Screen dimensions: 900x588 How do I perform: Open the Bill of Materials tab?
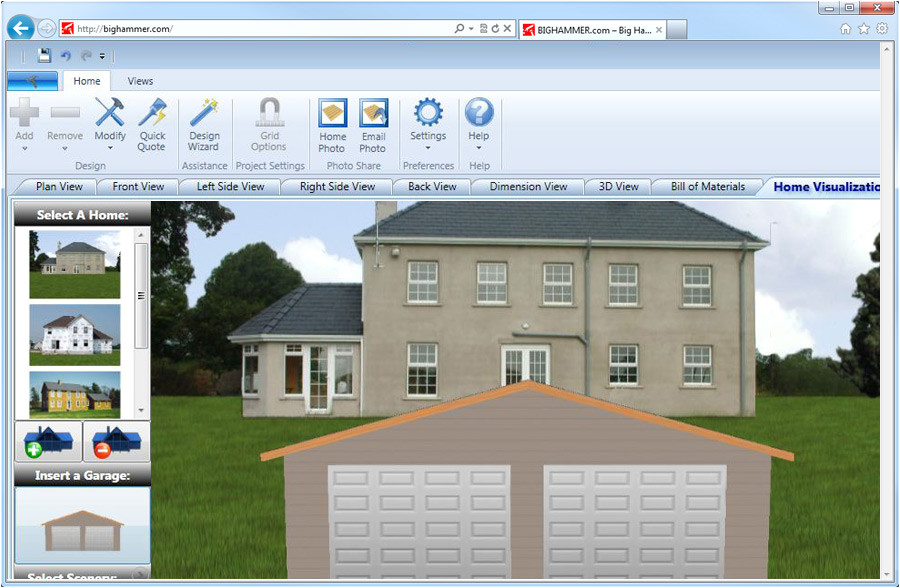click(x=707, y=186)
